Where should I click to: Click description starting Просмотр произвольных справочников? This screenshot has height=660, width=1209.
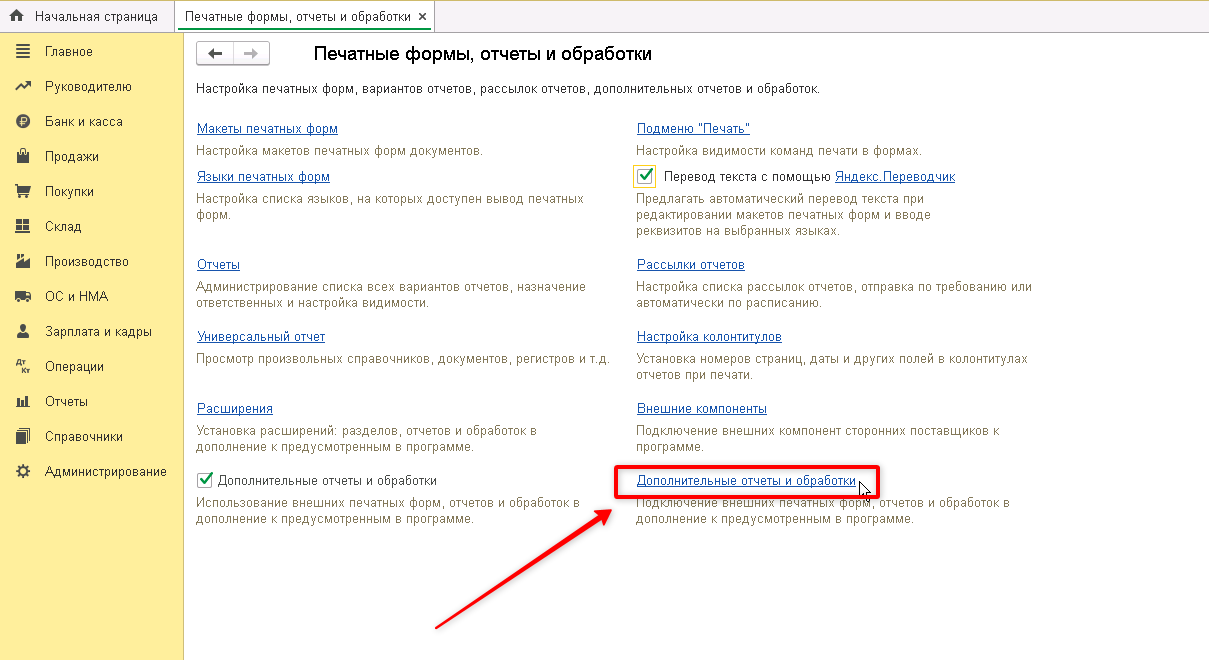point(403,359)
